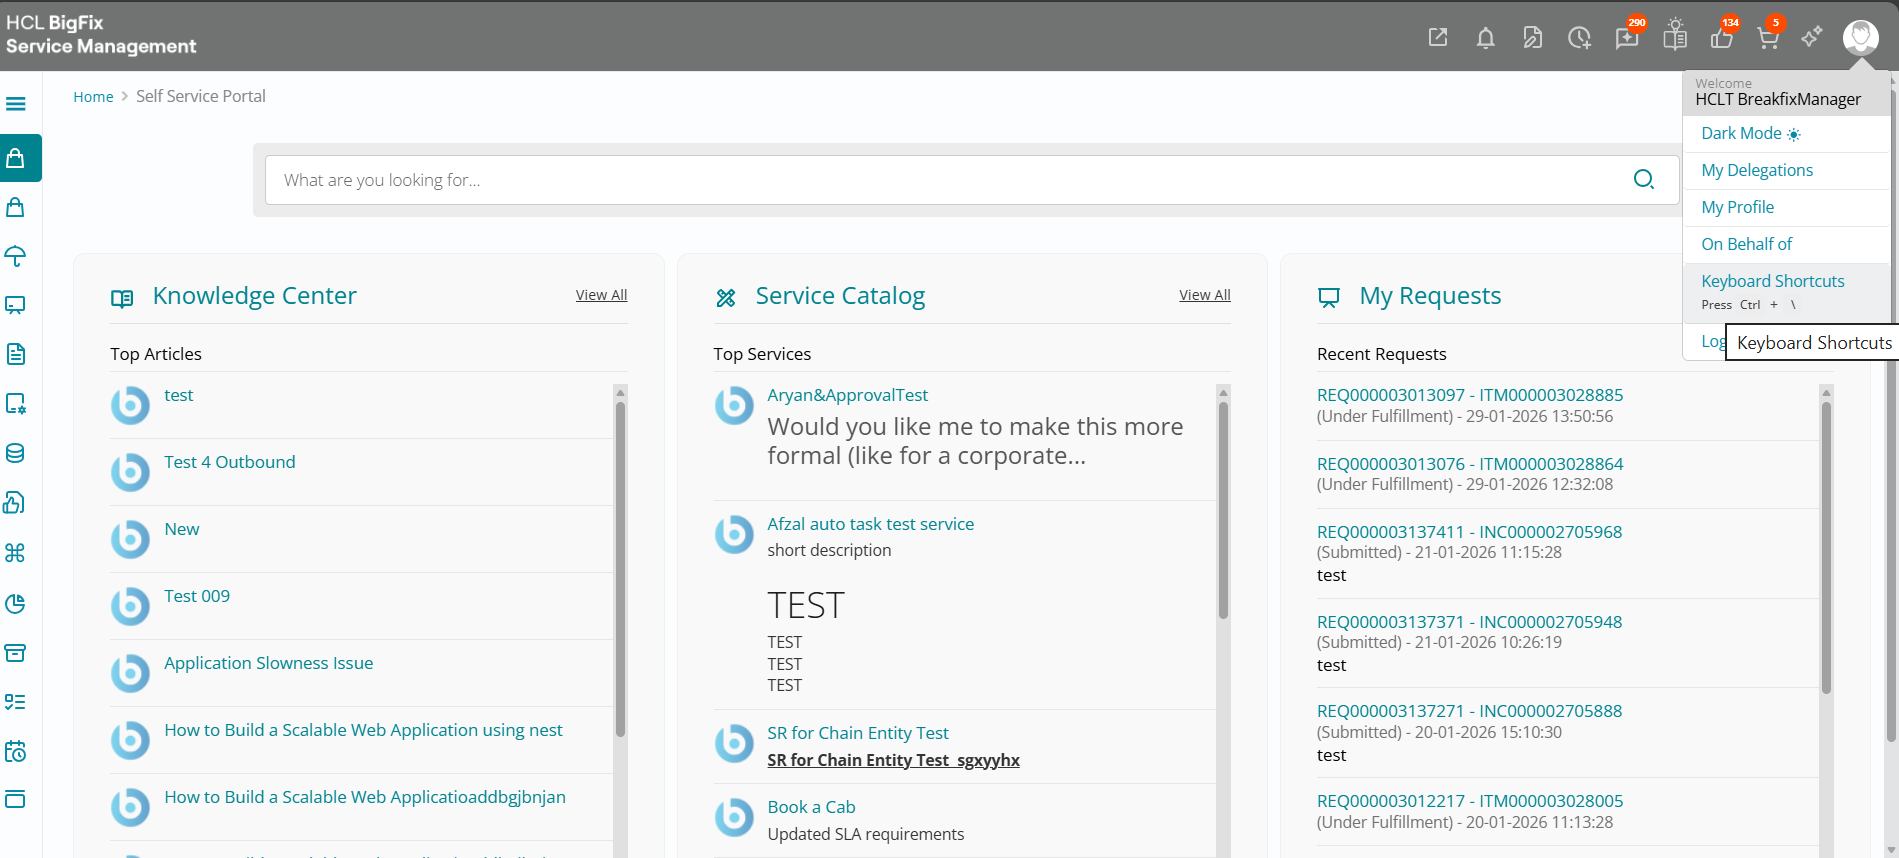Choose On Behalf of option
Image resolution: width=1899 pixels, height=858 pixels.
(x=1746, y=245)
